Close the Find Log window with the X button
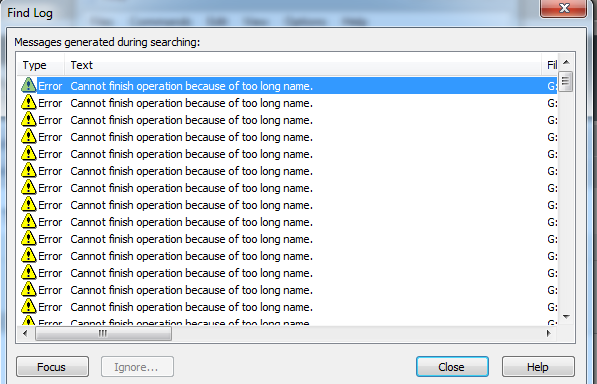Viewport: 597px width, 384px height. [x=564, y=8]
